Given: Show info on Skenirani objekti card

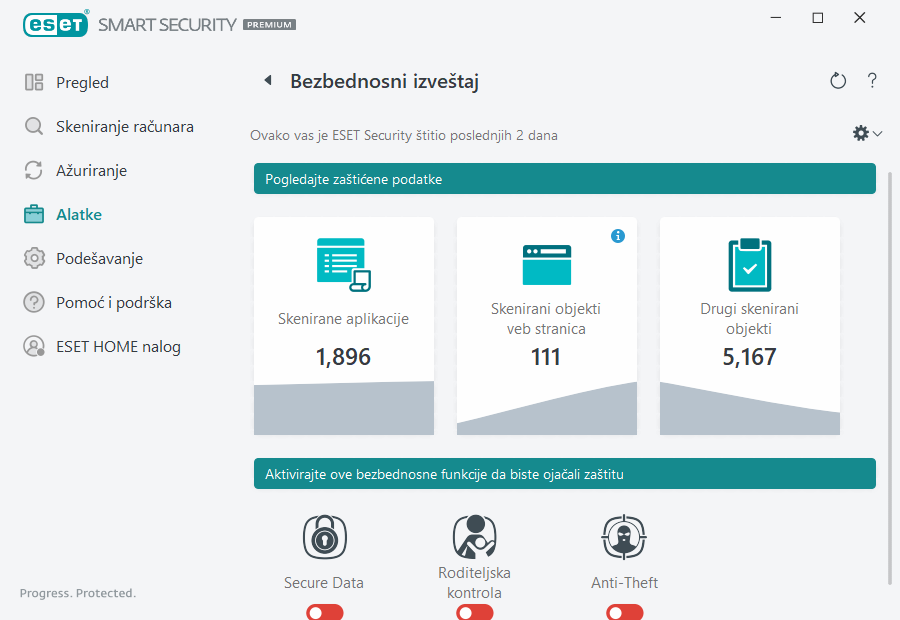Looking at the screenshot, I should (618, 236).
